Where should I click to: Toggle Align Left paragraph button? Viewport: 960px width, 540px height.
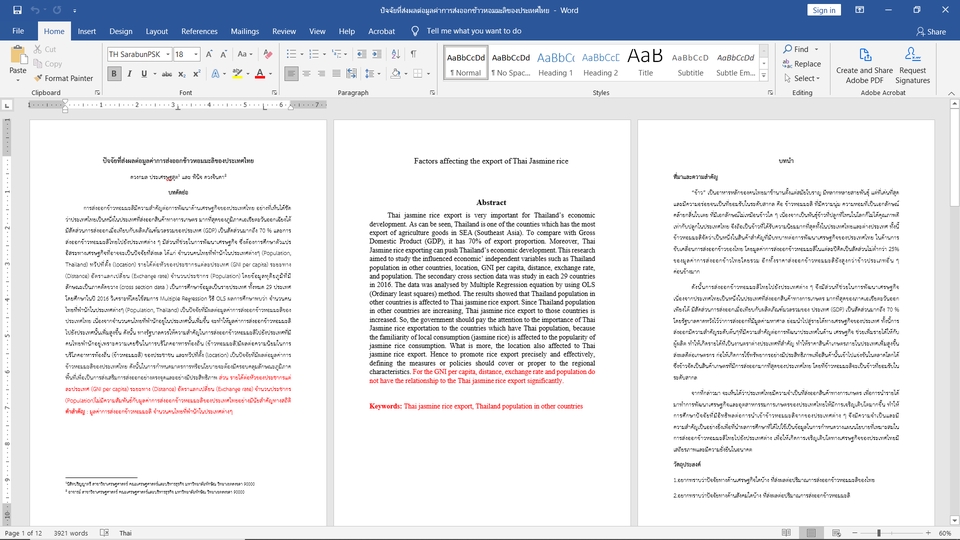[291, 74]
